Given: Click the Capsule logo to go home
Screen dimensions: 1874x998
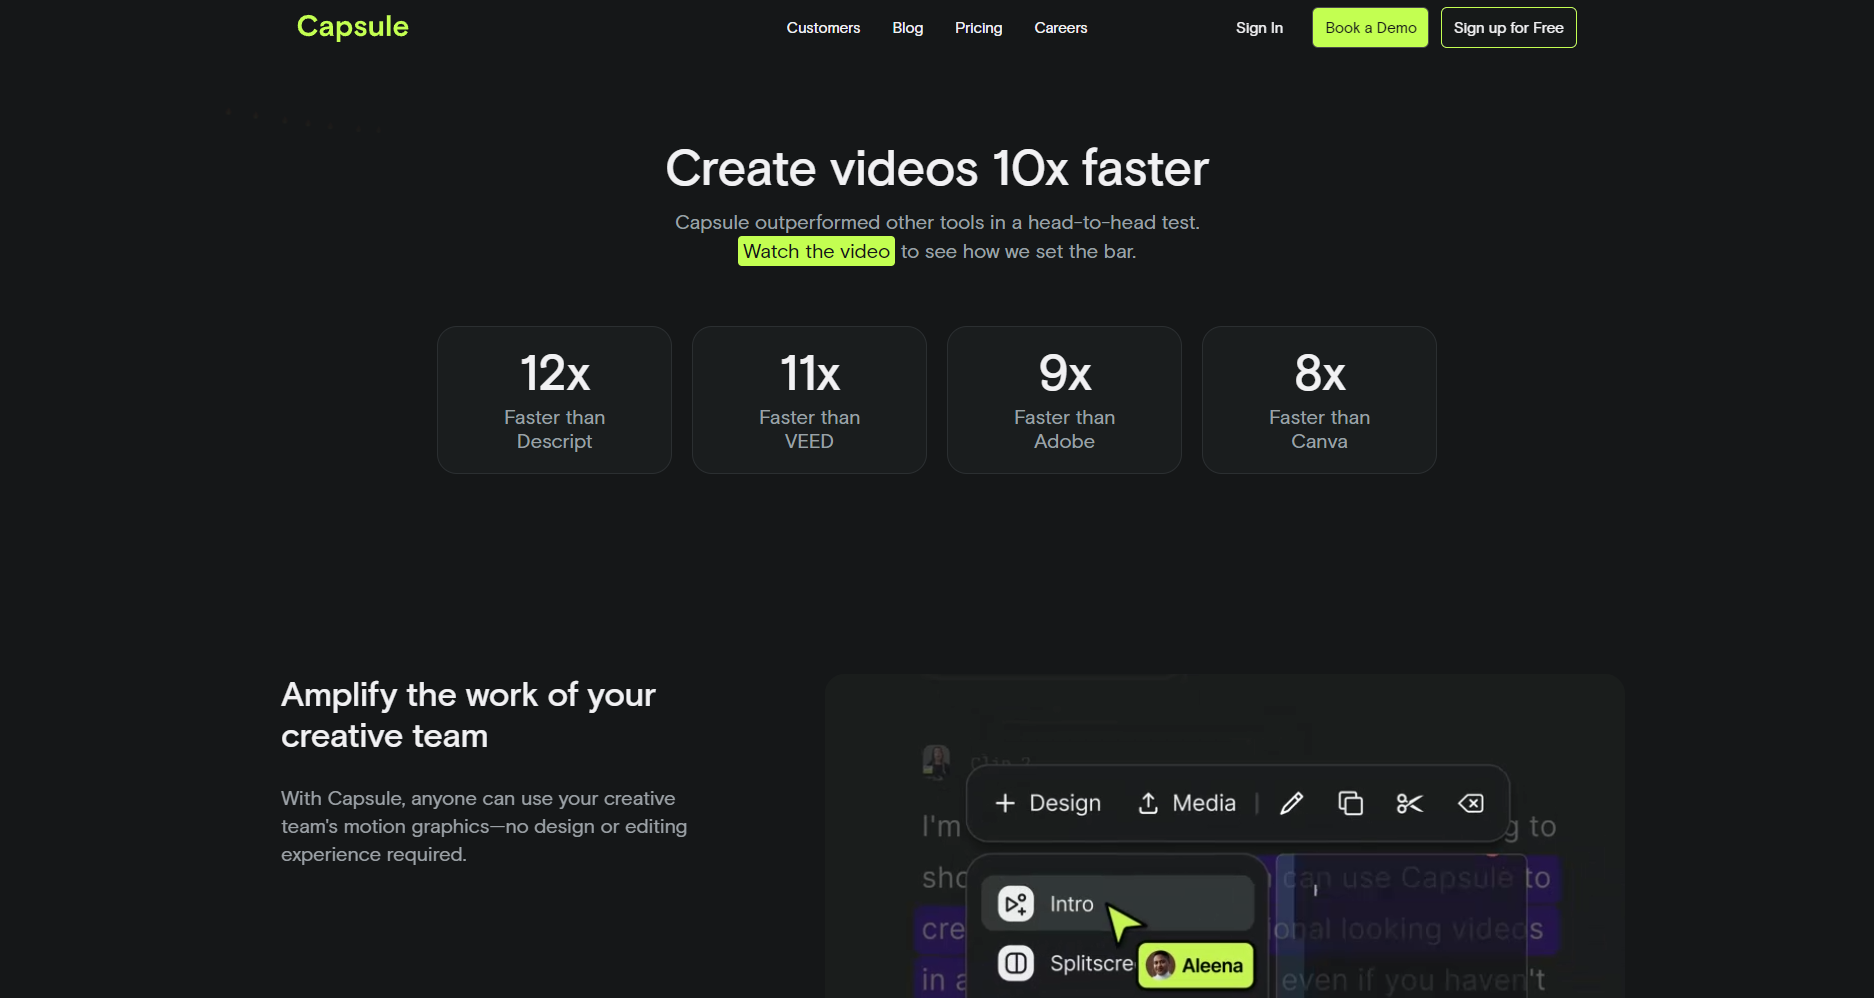Looking at the screenshot, I should 352,26.
